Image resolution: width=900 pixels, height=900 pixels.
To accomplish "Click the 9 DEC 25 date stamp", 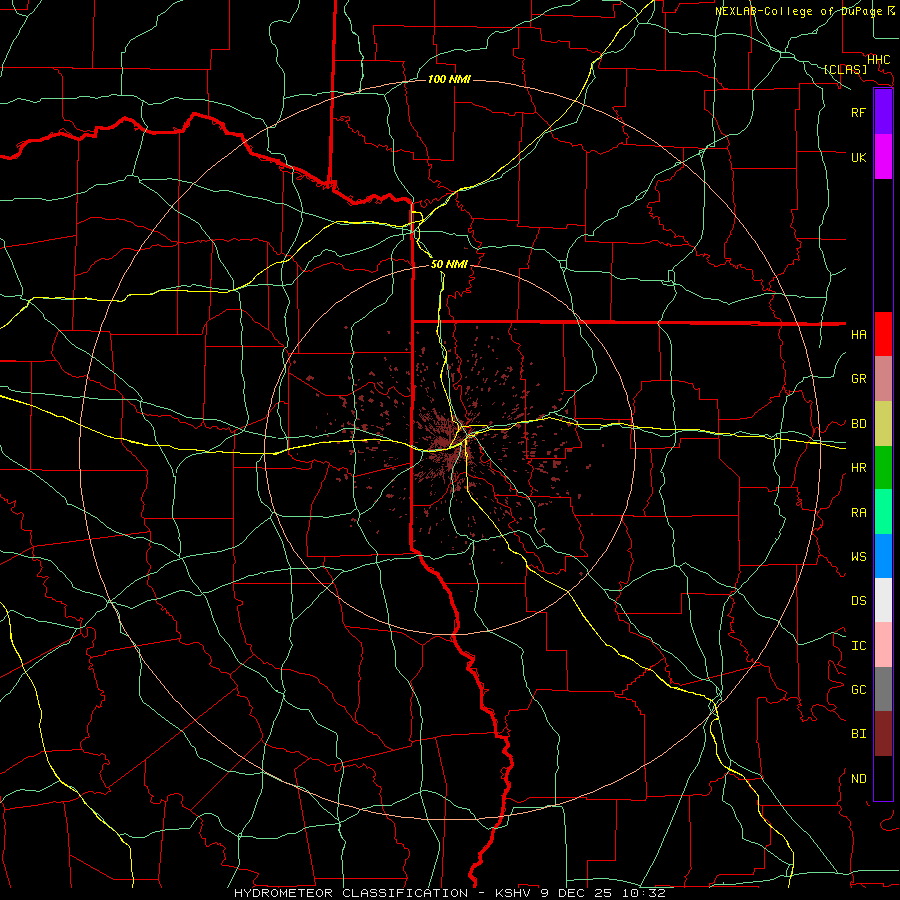I will (577, 893).
